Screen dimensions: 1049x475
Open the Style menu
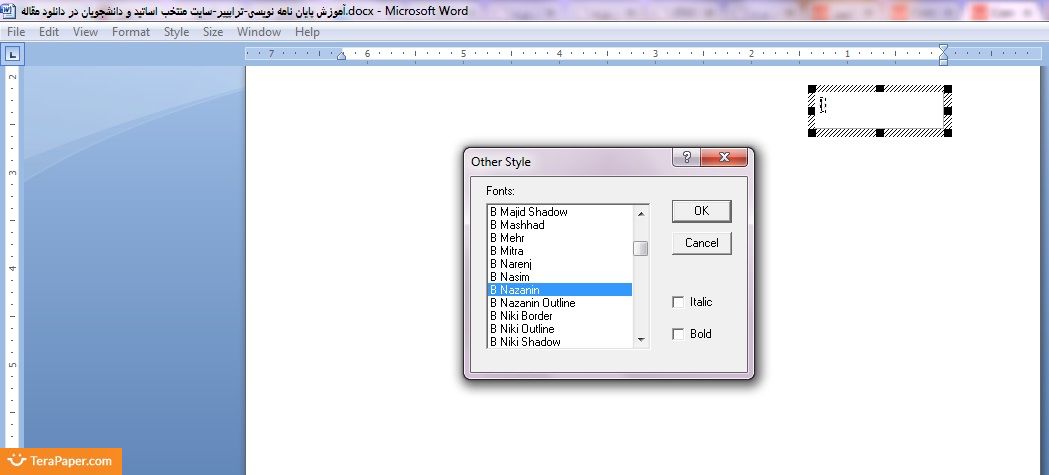tap(177, 31)
